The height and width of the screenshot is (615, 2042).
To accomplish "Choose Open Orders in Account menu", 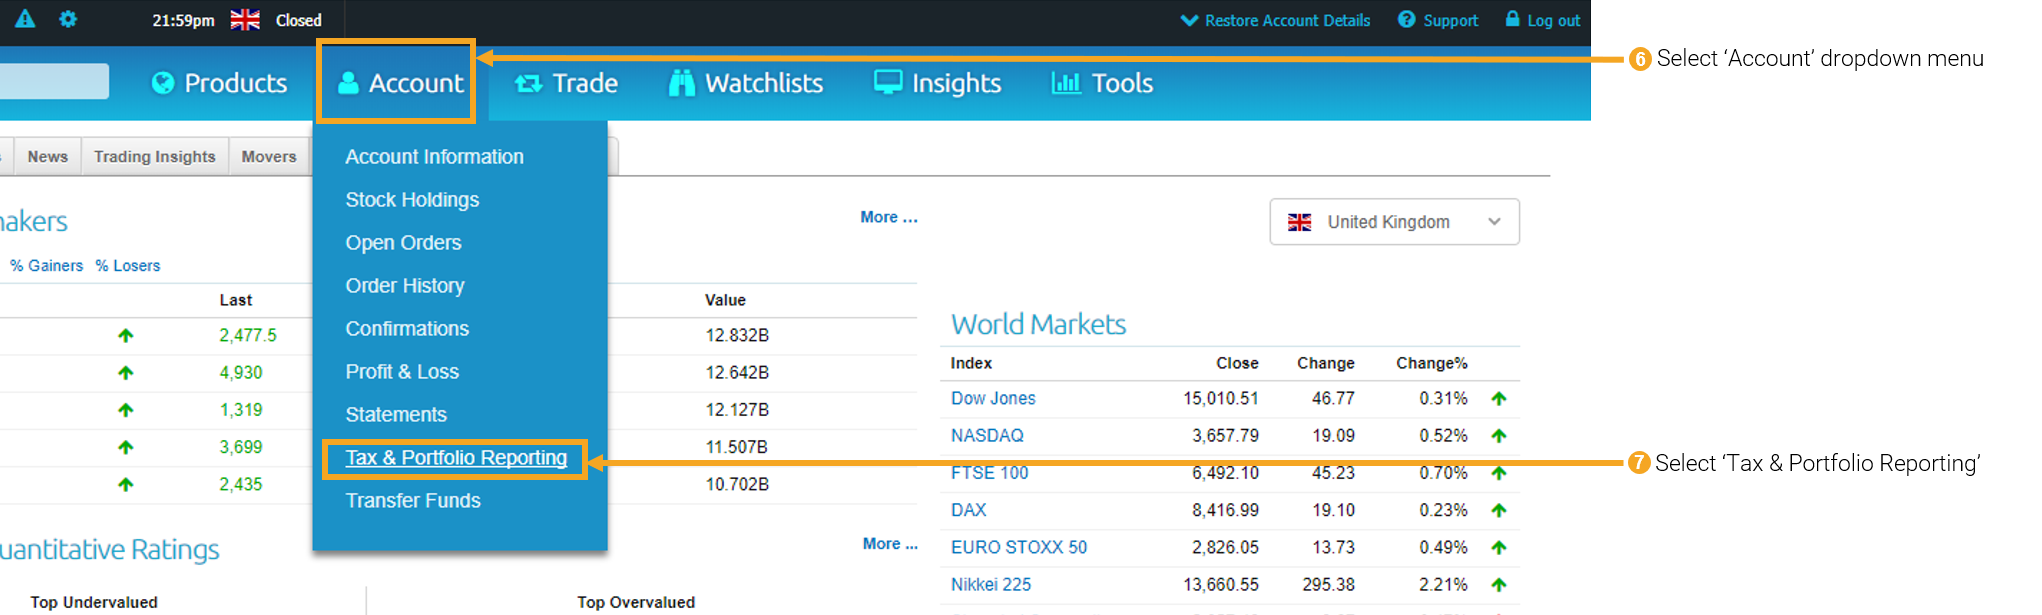I will (x=403, y=243).
